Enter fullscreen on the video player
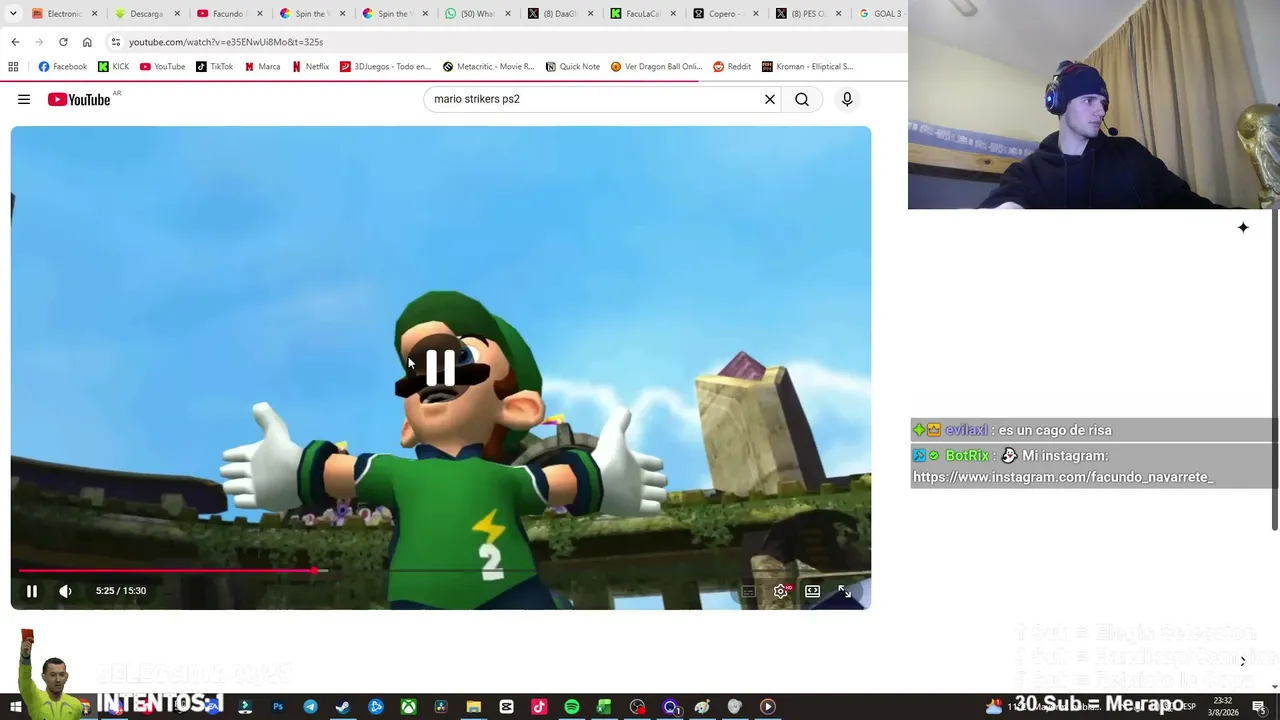The height and width of the screenshot is (720, 1280). 845,591
